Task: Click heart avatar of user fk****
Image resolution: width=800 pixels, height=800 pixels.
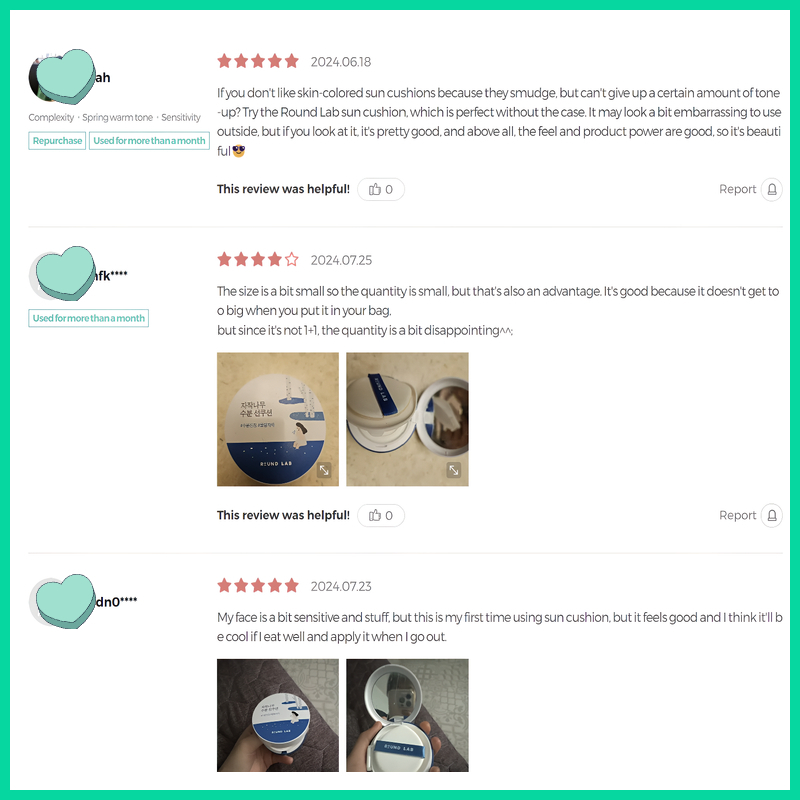Action: click(64, 274)
